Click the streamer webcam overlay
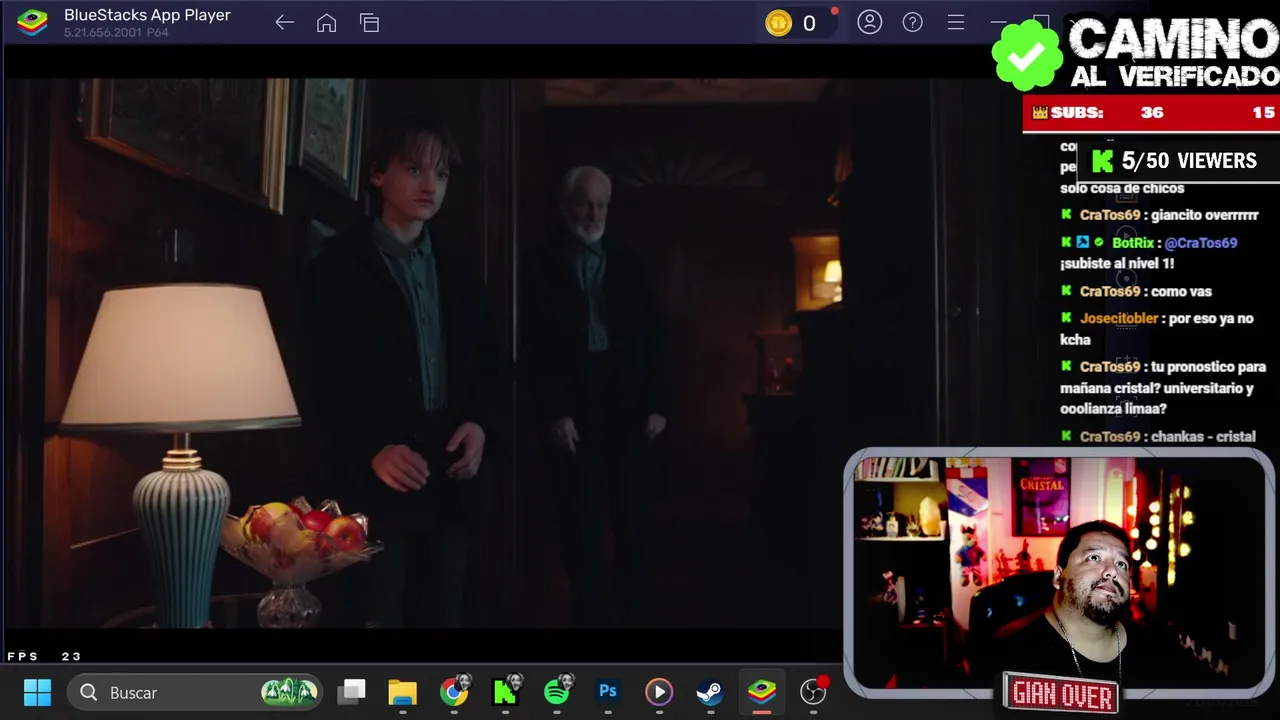The image size is (1280, 720). [x=1059, y=572]
